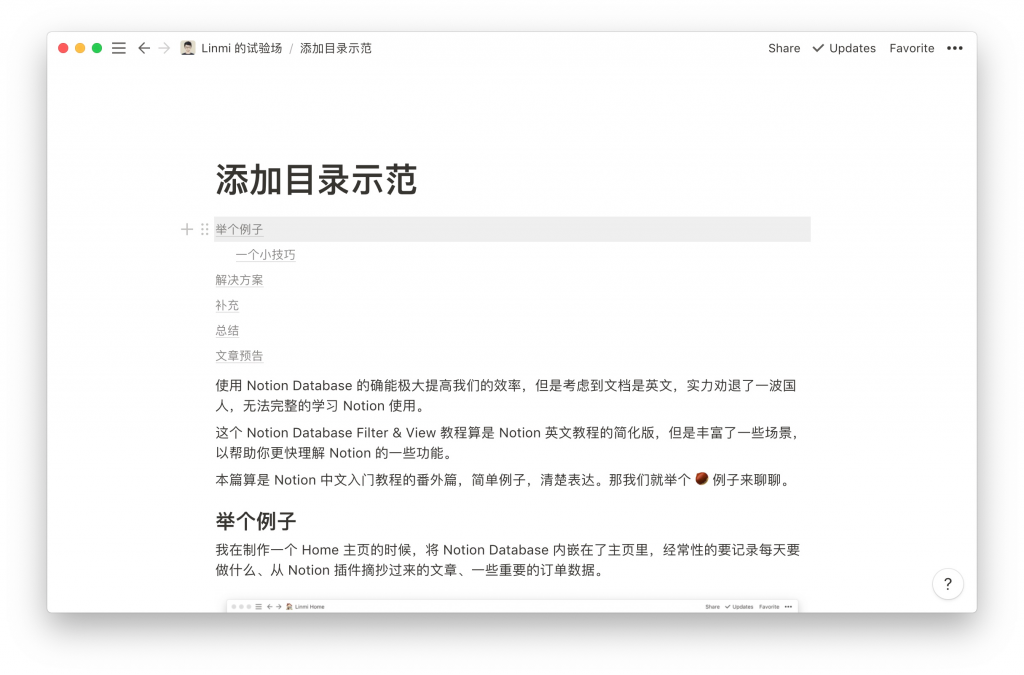Close the window with red button
Viewport: 1024px width, 675px height.
[x=63, y=48]
